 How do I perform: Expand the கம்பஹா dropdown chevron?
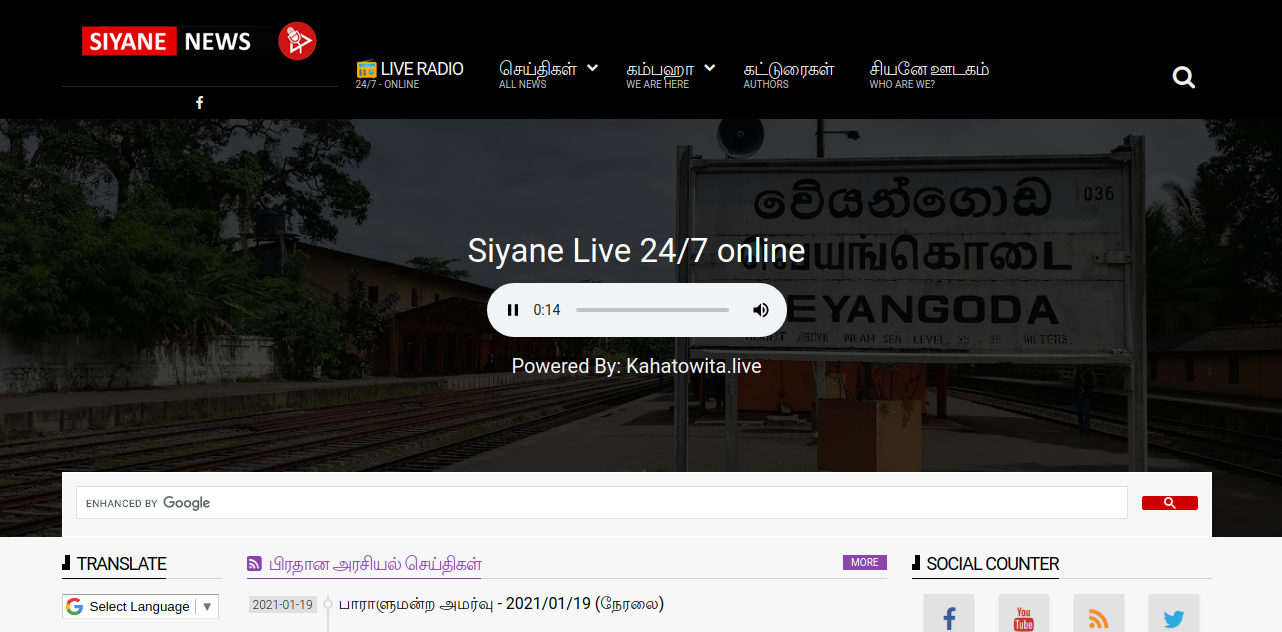709,68
